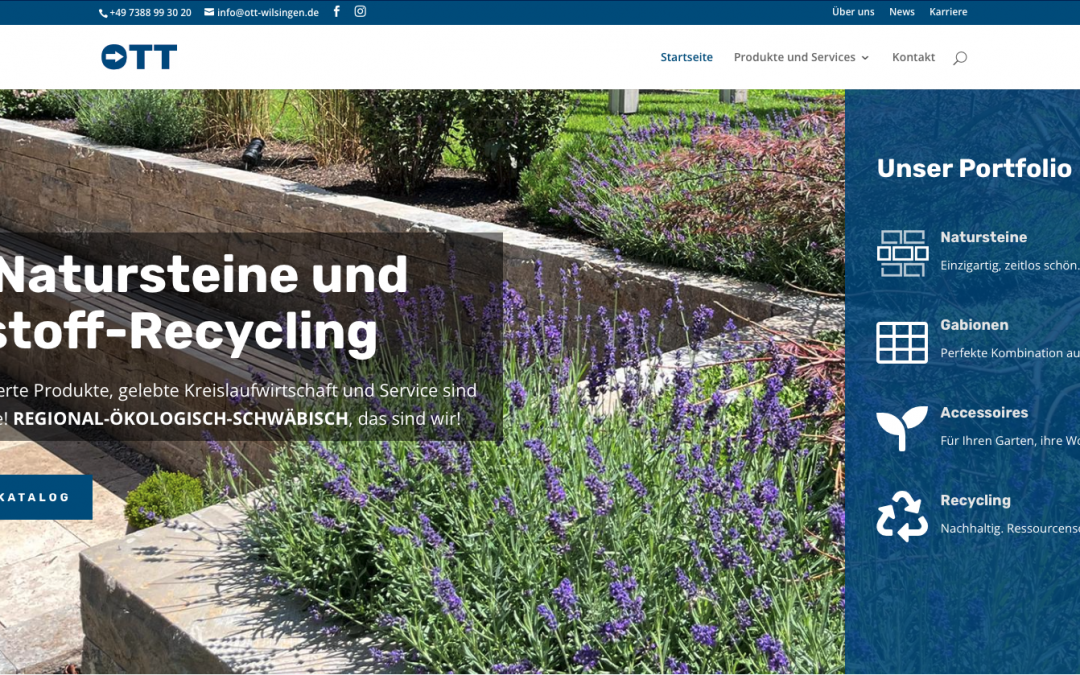Expand the Produkte und Services dropdown
This screenshot has height=675, width=1080.
[801, 57]
